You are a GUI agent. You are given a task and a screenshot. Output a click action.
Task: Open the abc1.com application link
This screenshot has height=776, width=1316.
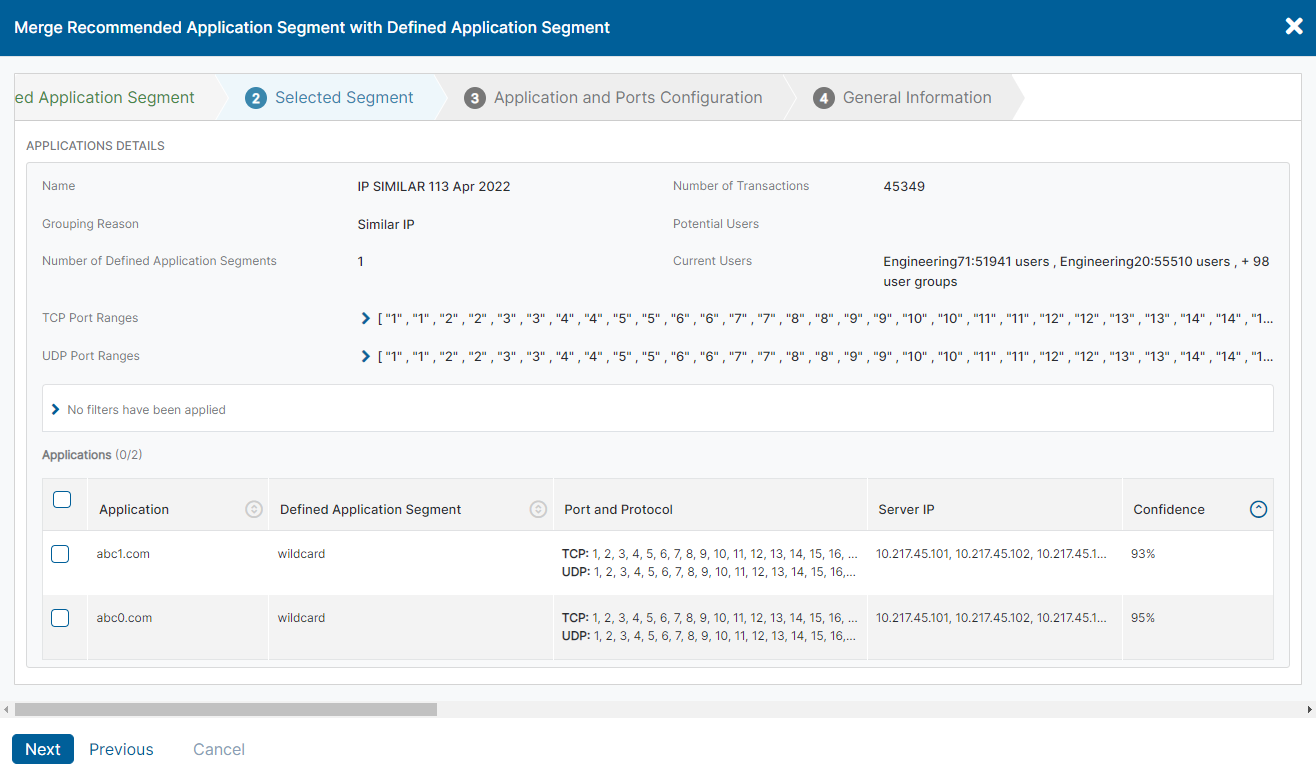pyautogui.click(x=122, y=553)
